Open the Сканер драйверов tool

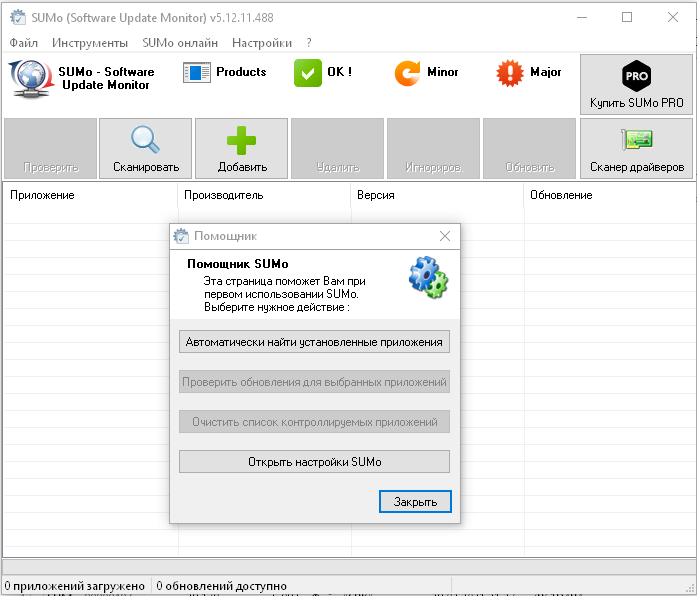[x=636, y=148]
